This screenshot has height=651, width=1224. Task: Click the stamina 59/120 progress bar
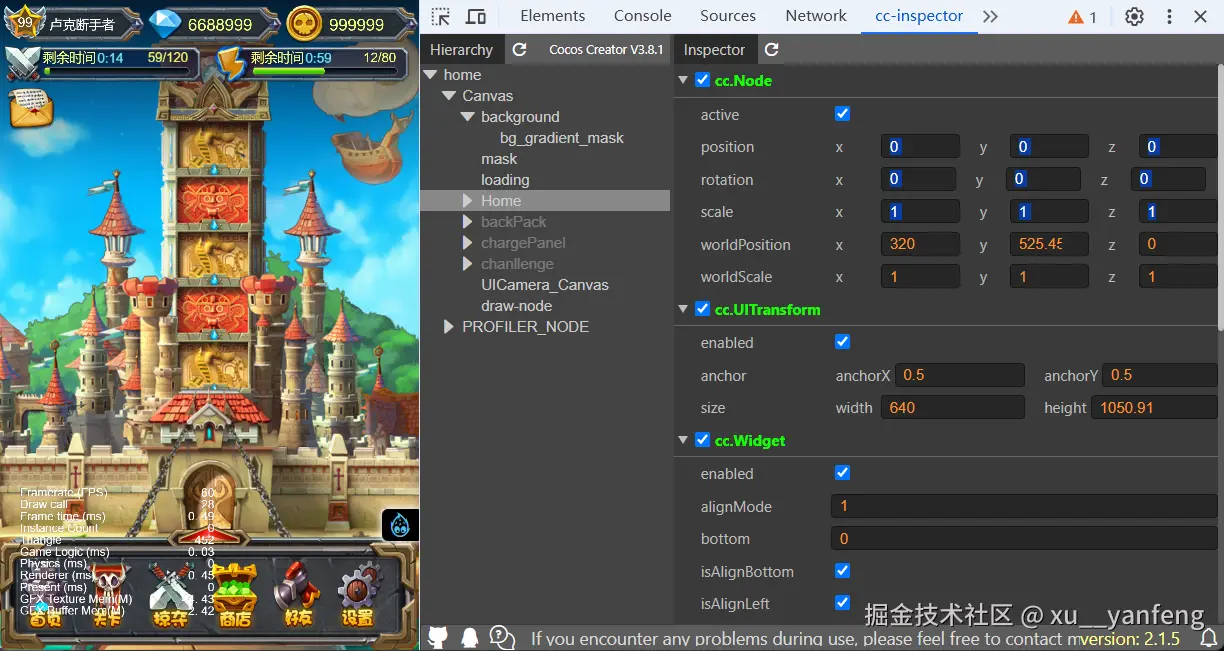117,72
